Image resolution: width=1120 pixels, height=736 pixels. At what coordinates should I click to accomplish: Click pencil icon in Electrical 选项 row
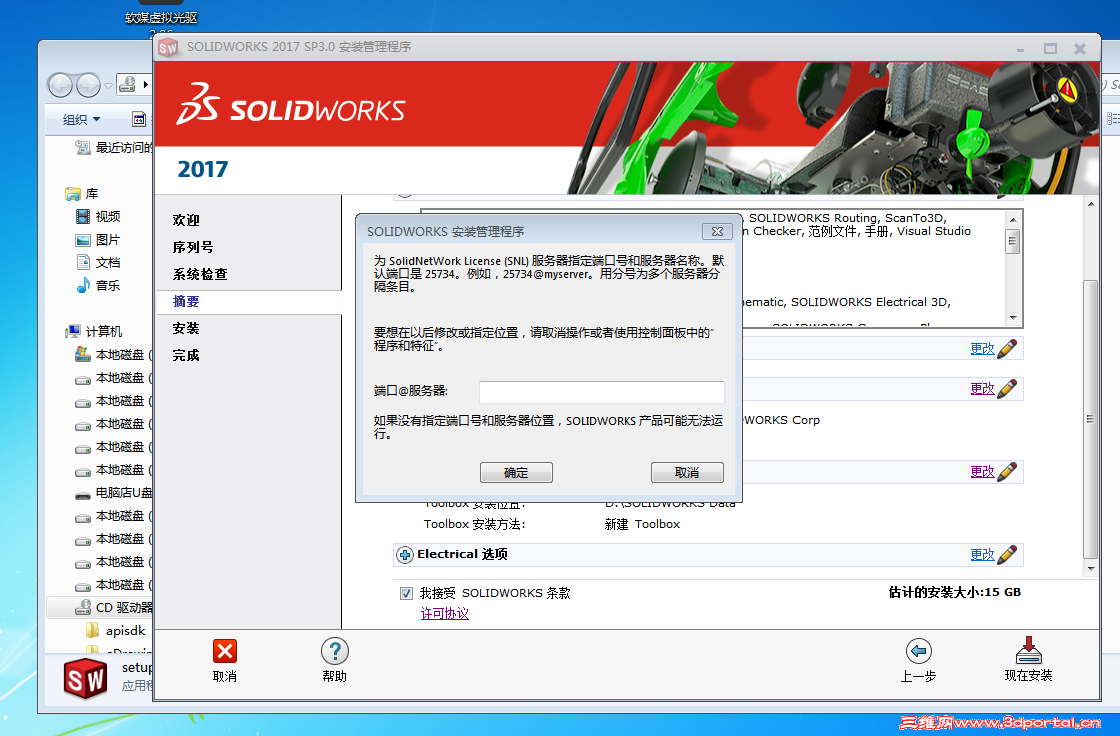coord(1007,555)
